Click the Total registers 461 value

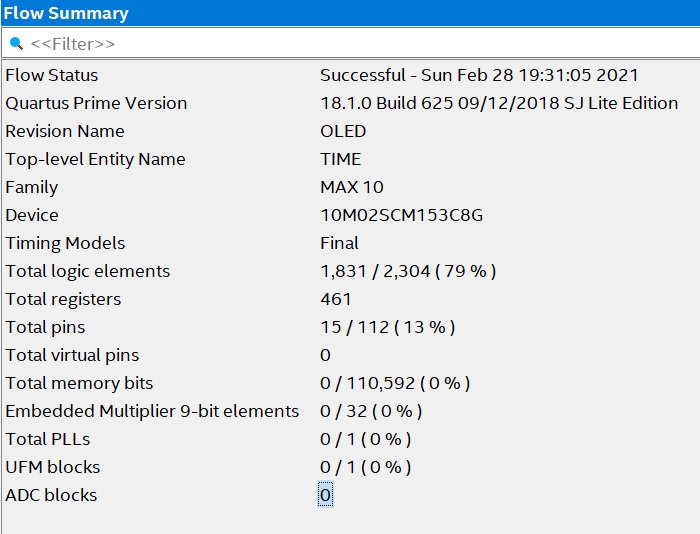(336, 299)
